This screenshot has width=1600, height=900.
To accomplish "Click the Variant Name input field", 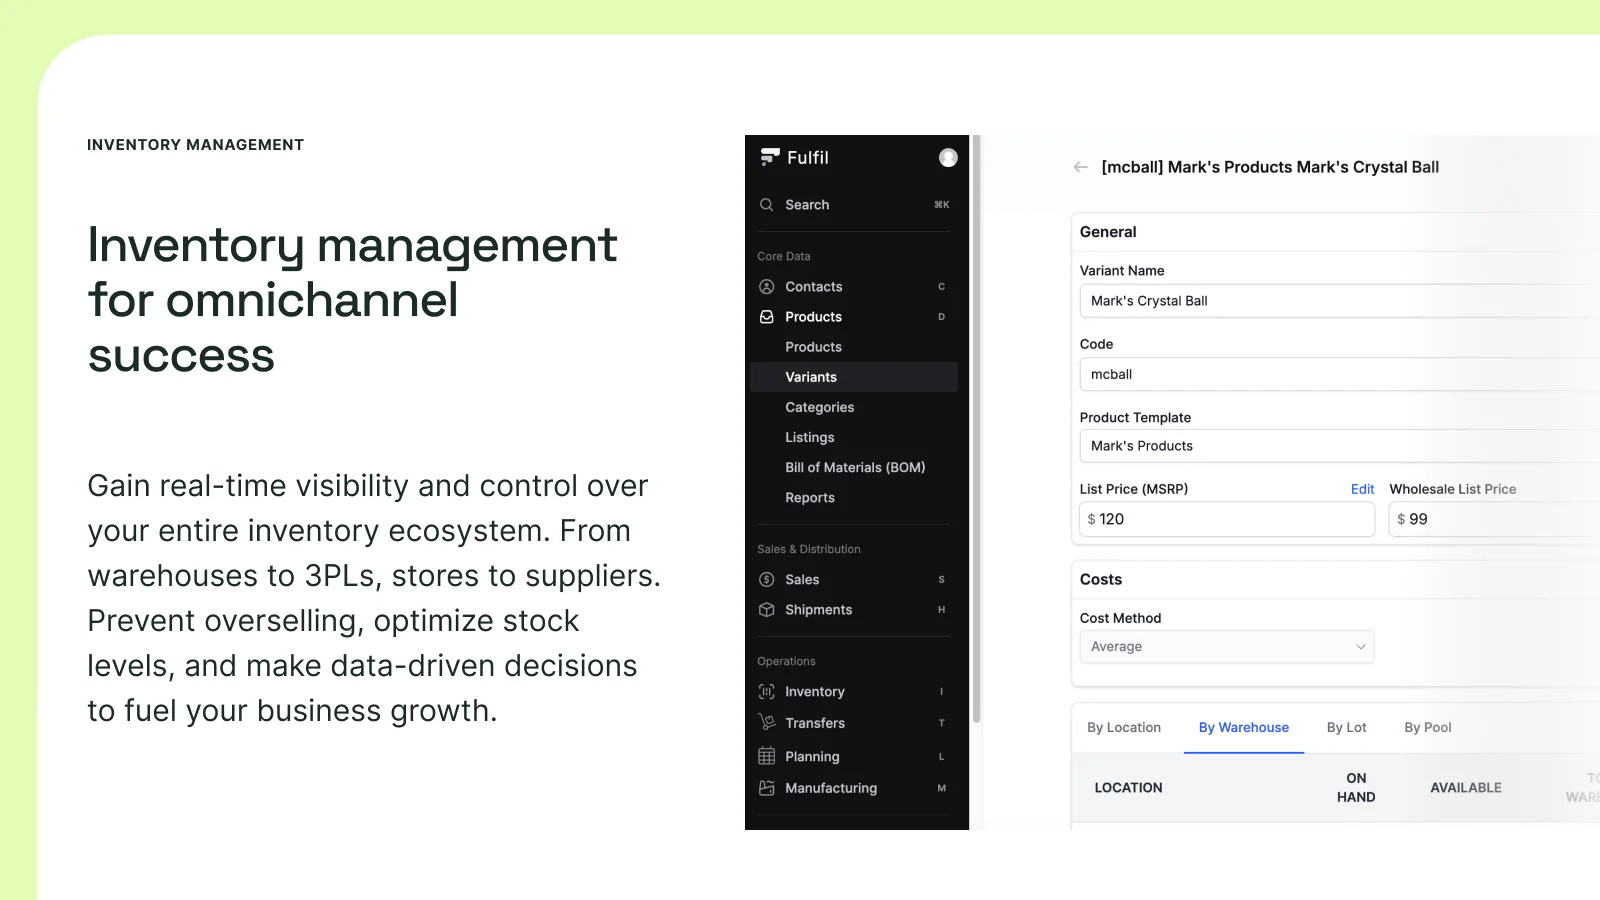I will click(x=1339, y=301).
